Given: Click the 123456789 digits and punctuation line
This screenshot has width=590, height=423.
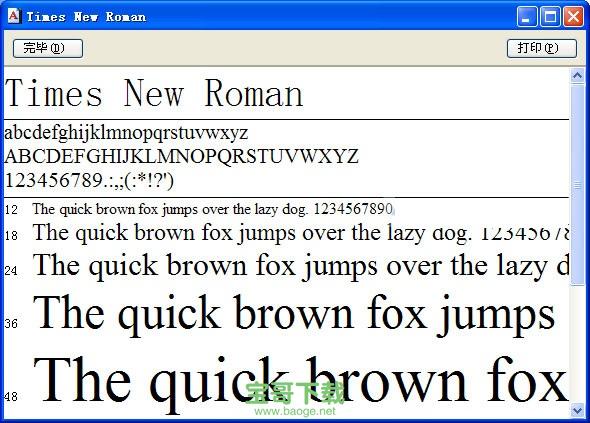Looking at the screenshot, I should click(x=89, y=181).
